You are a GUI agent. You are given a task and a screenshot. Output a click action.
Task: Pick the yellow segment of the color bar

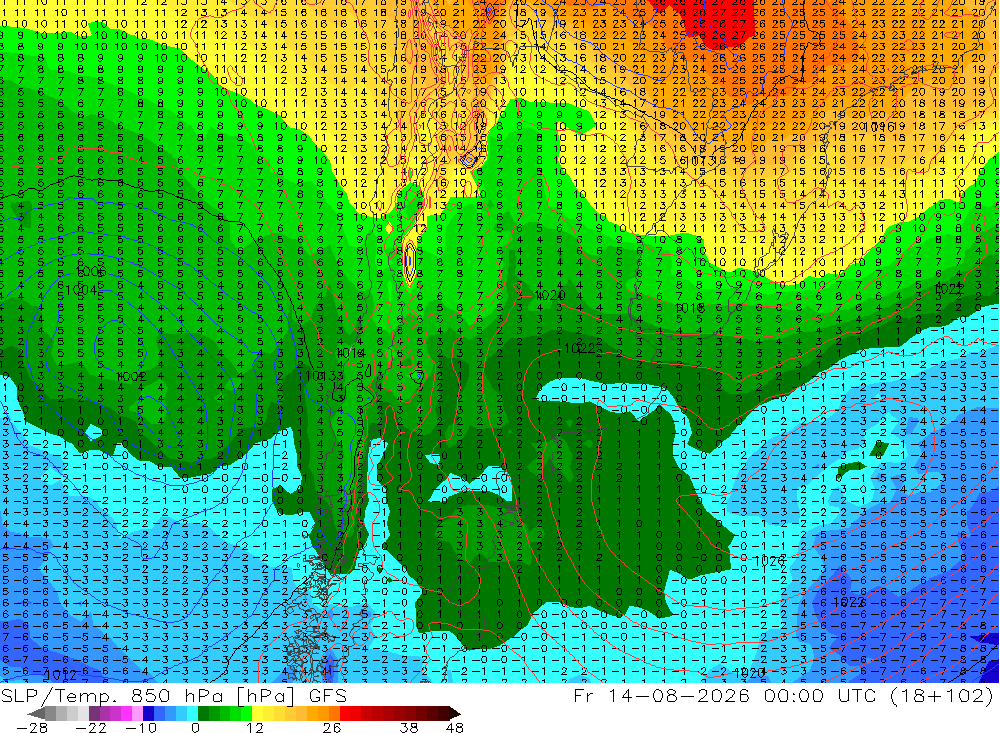click(257, 713)
